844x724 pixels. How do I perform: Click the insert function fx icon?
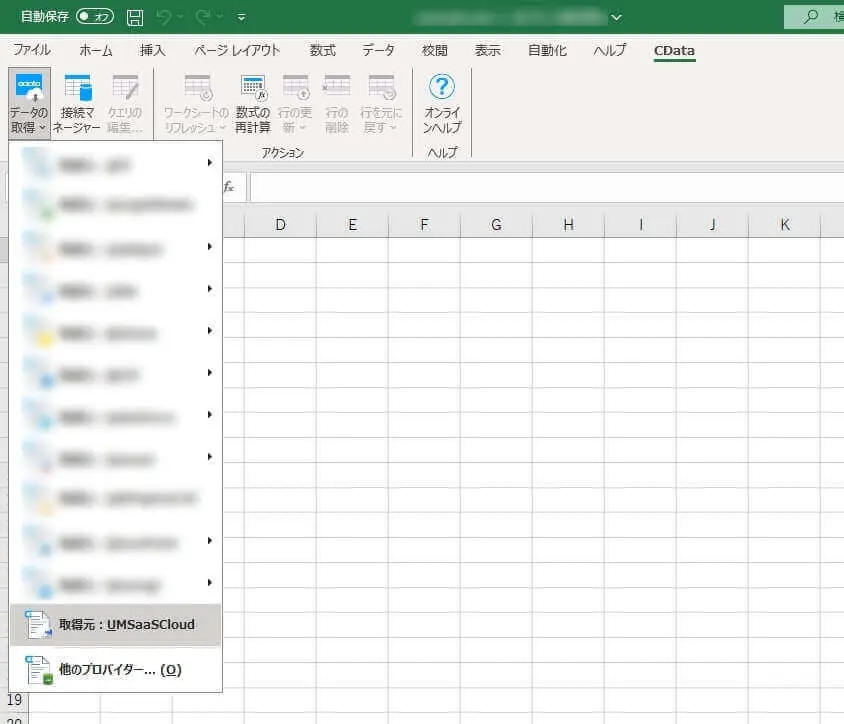(x=229, y=187)
